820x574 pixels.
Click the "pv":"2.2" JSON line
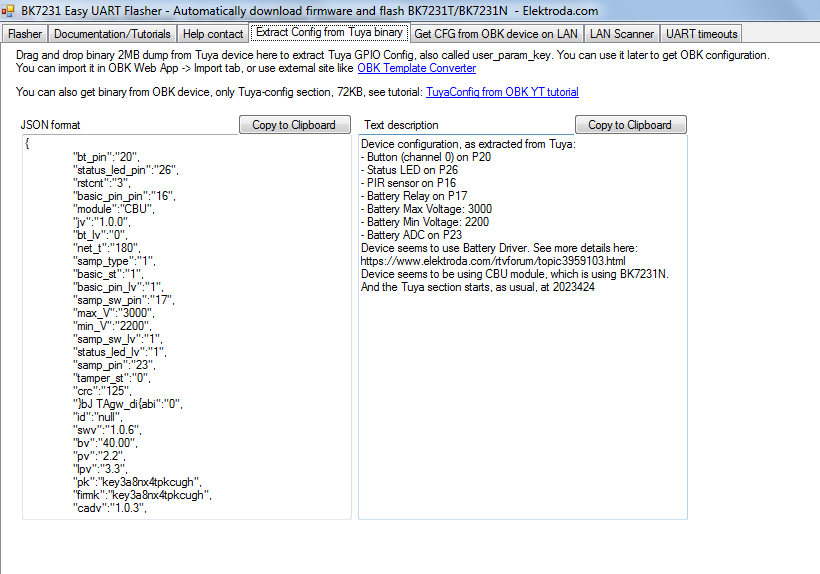pyautogui.click(x=99, y=456)
